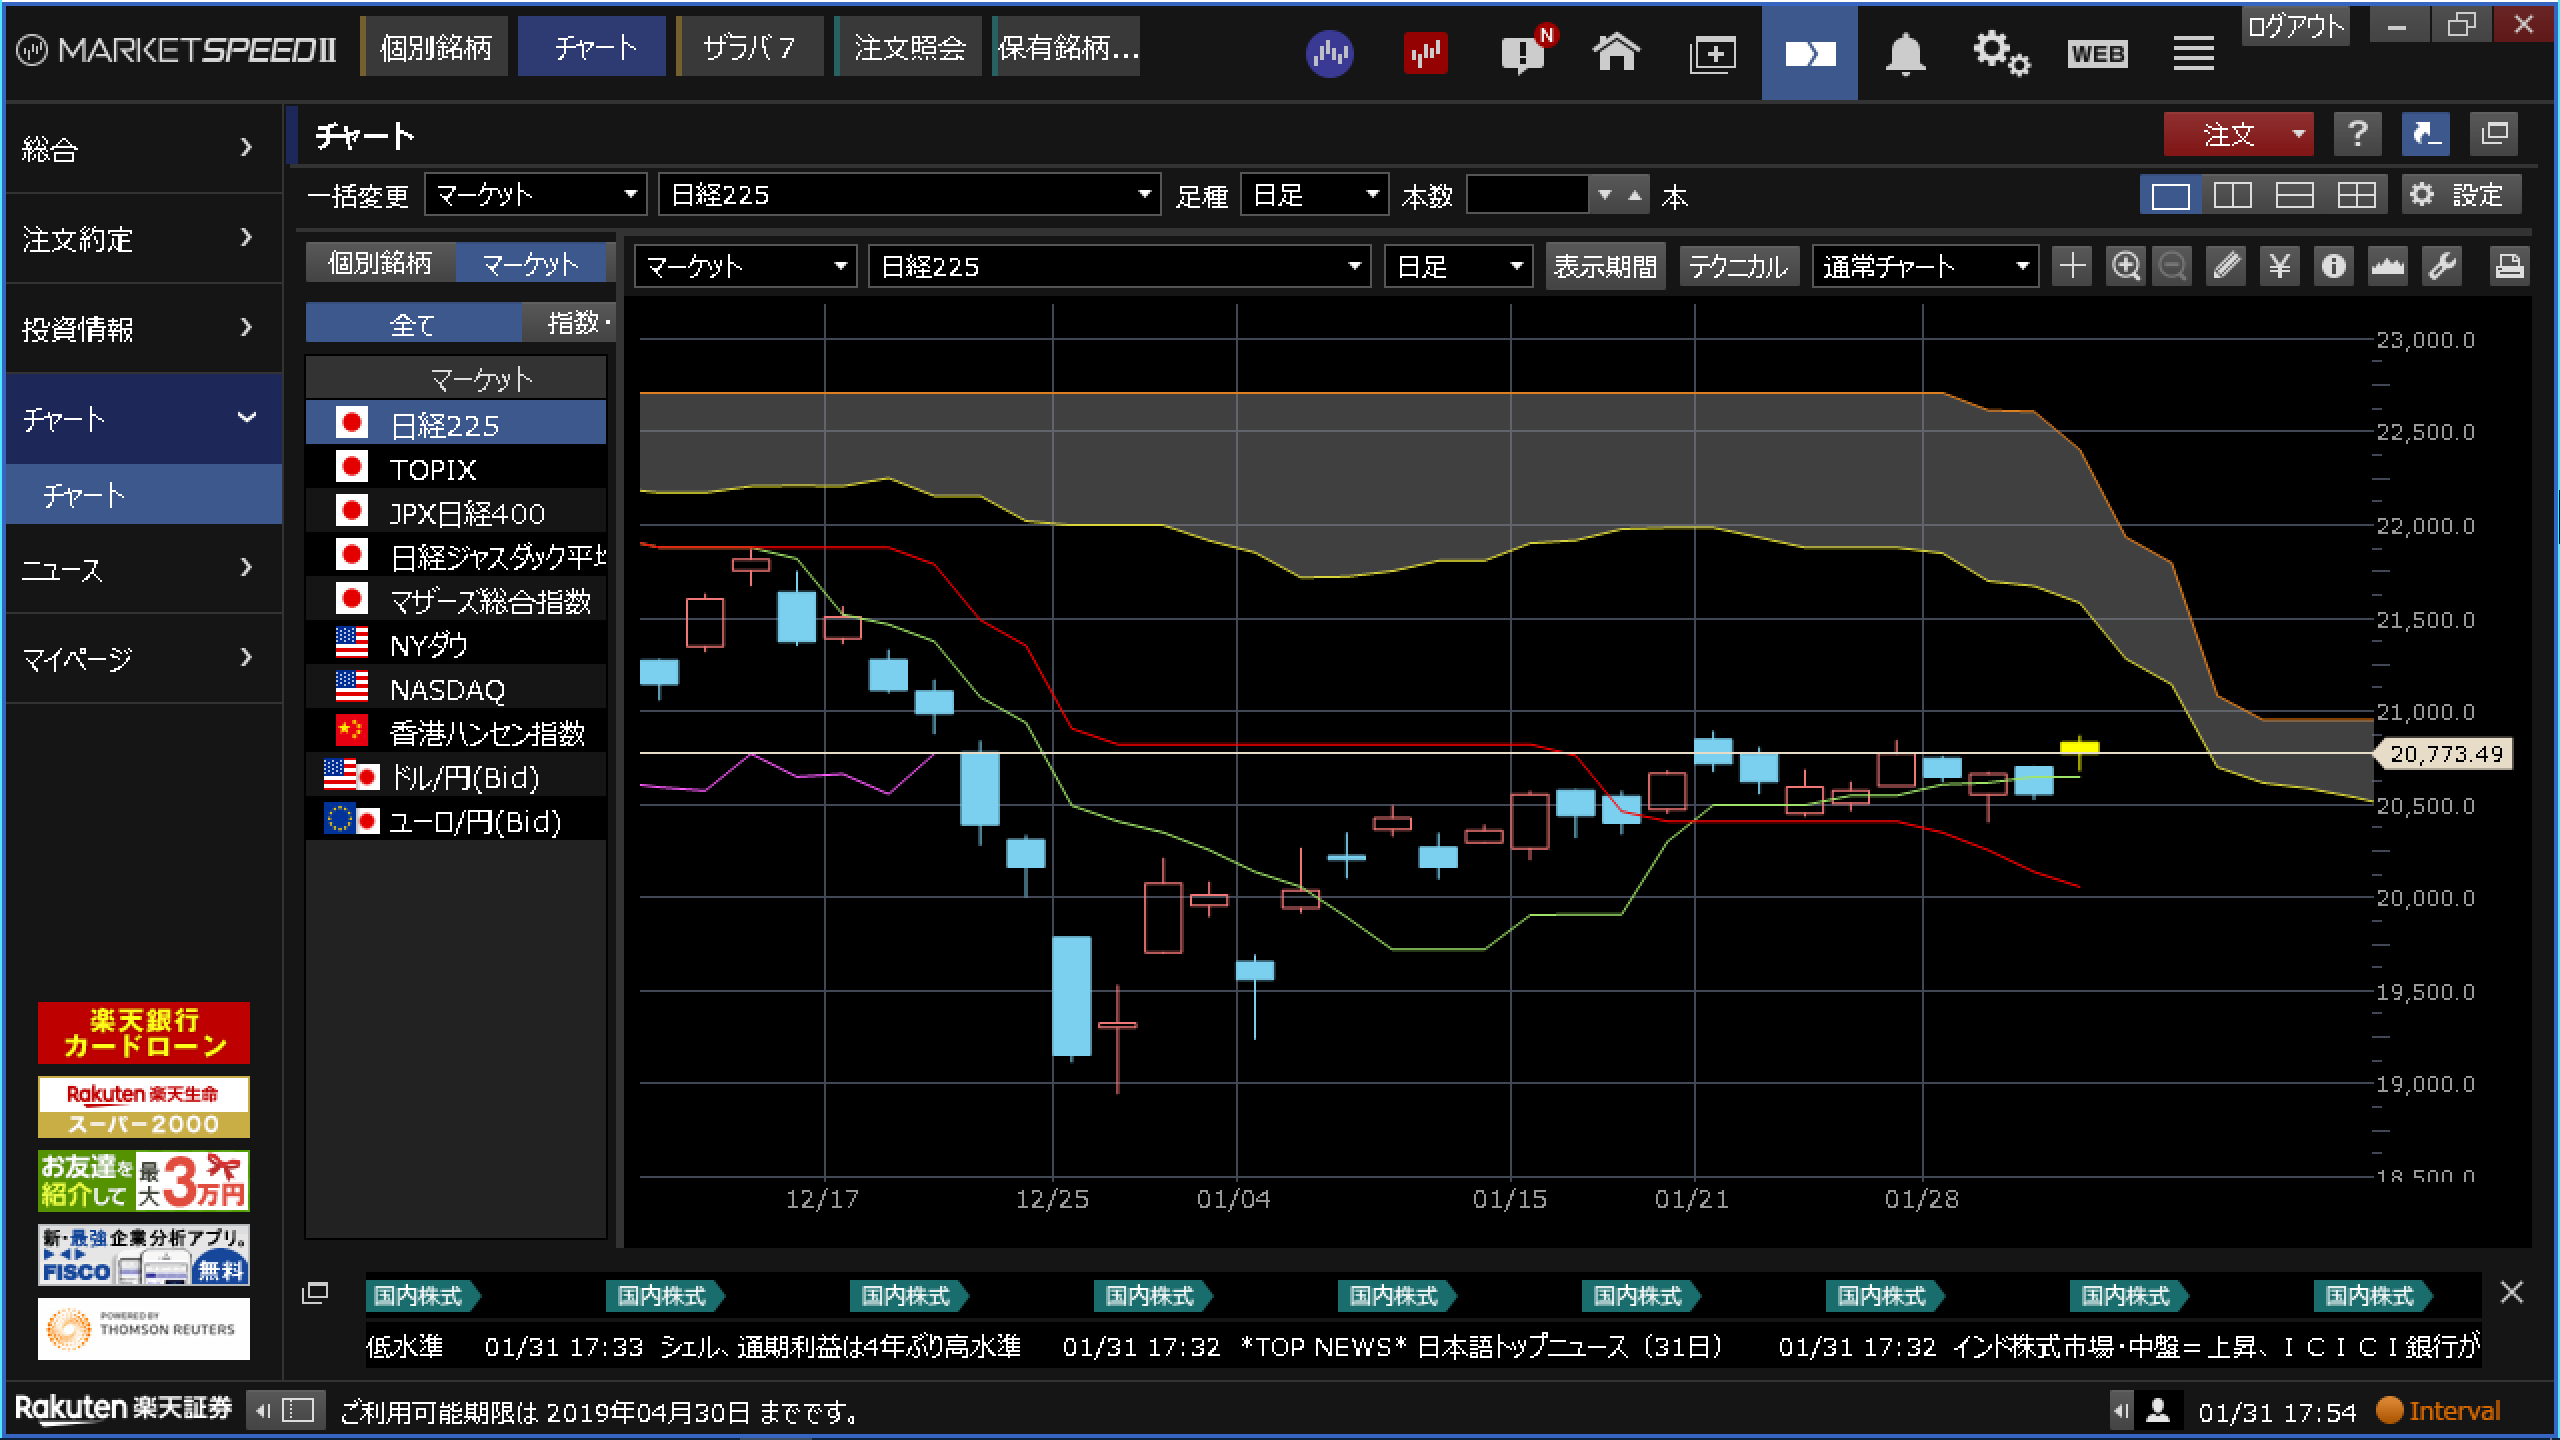Open the batch-change 日経225 dropdown
The height and width of the screenshot is (1440, 2560).
point(909,194)
